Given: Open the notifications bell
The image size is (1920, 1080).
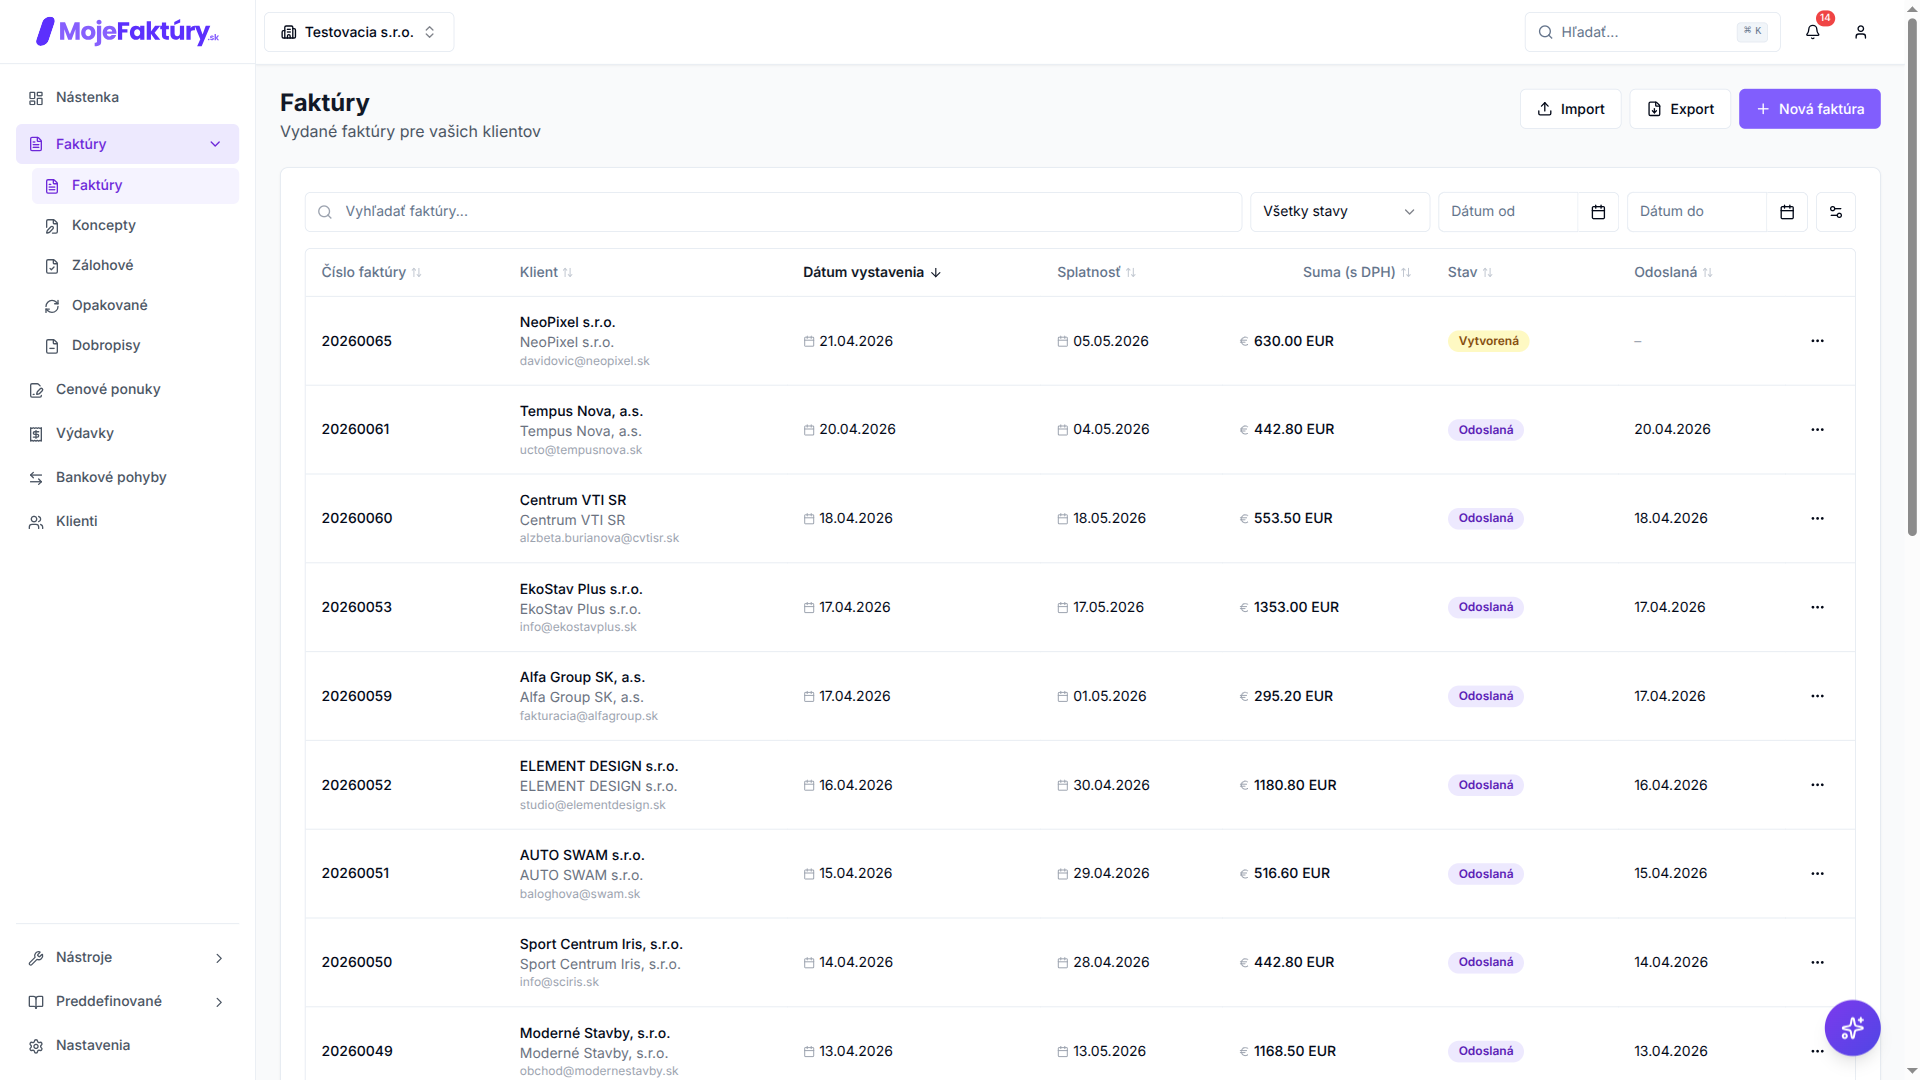Looking at the screenshot, I should (x=1812, y=32).
